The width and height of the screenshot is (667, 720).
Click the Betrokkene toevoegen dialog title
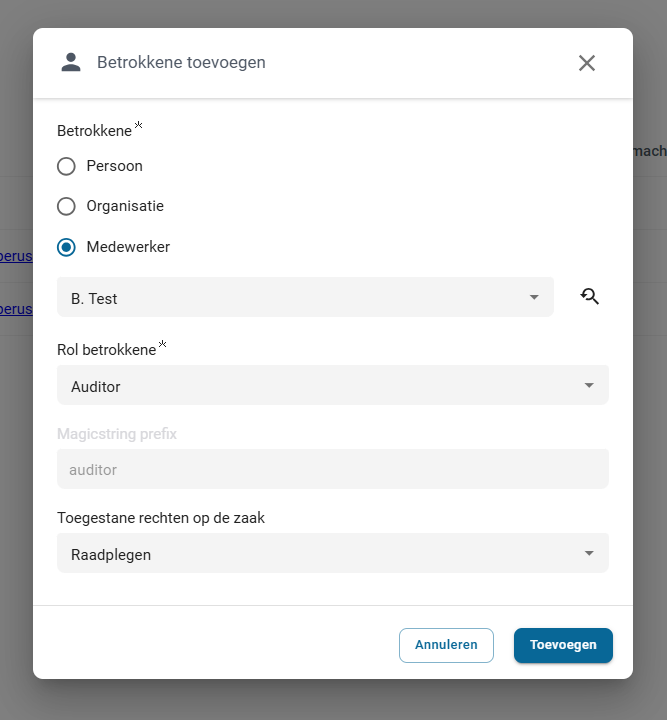pos(181,63)
